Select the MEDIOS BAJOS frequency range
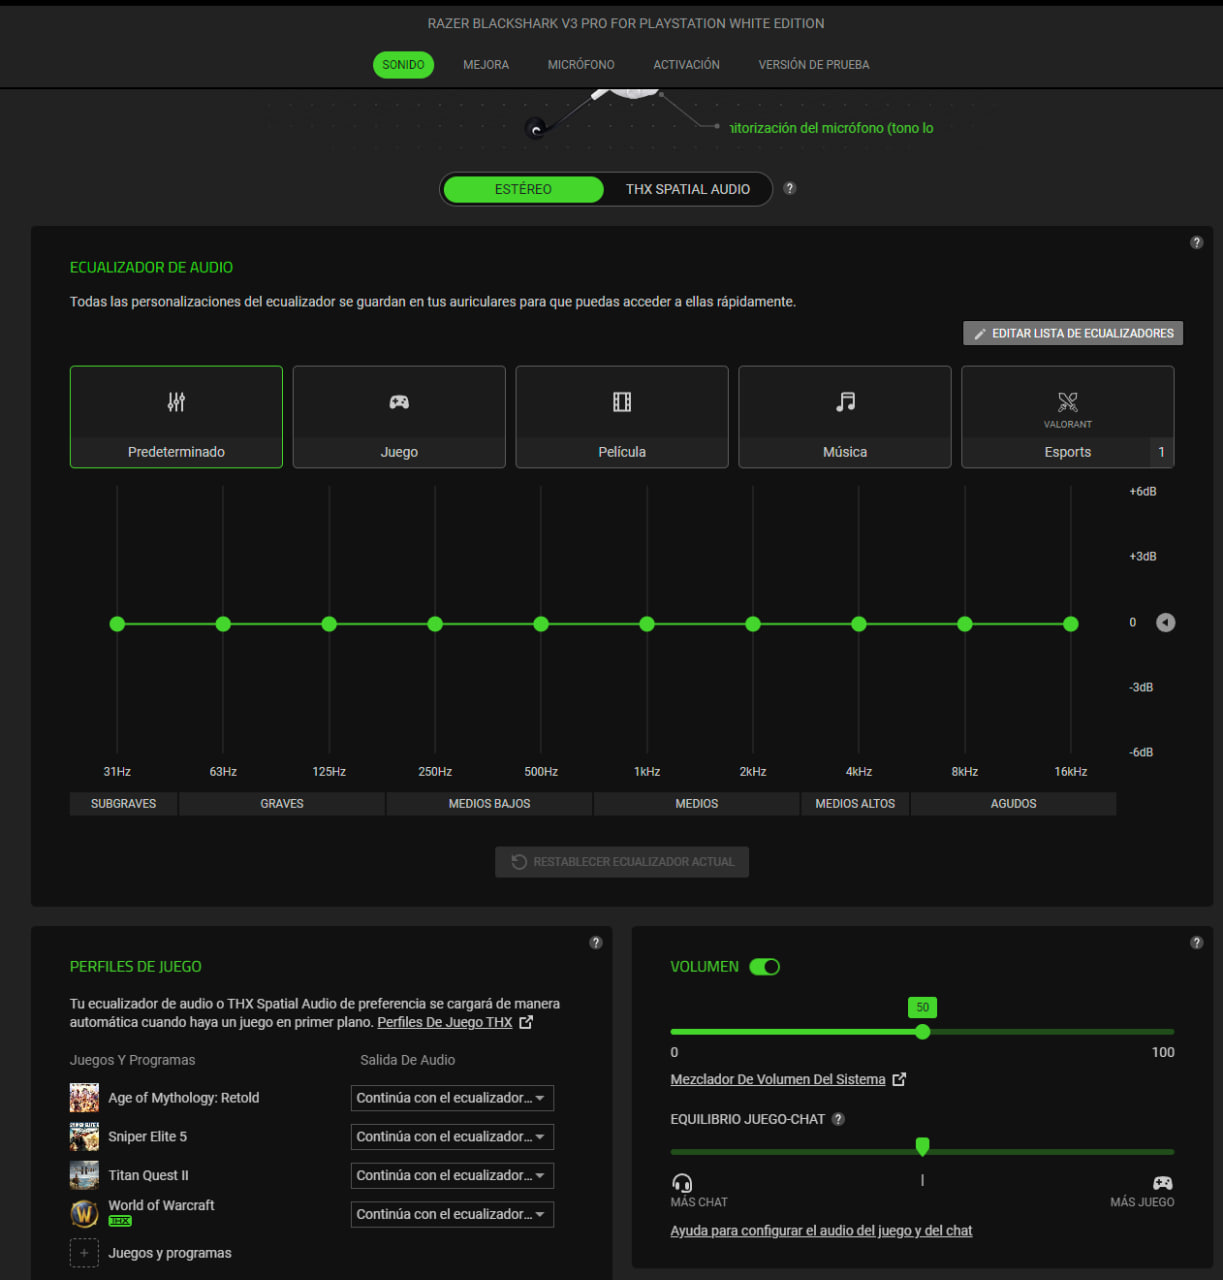 [x=490, y=804]
